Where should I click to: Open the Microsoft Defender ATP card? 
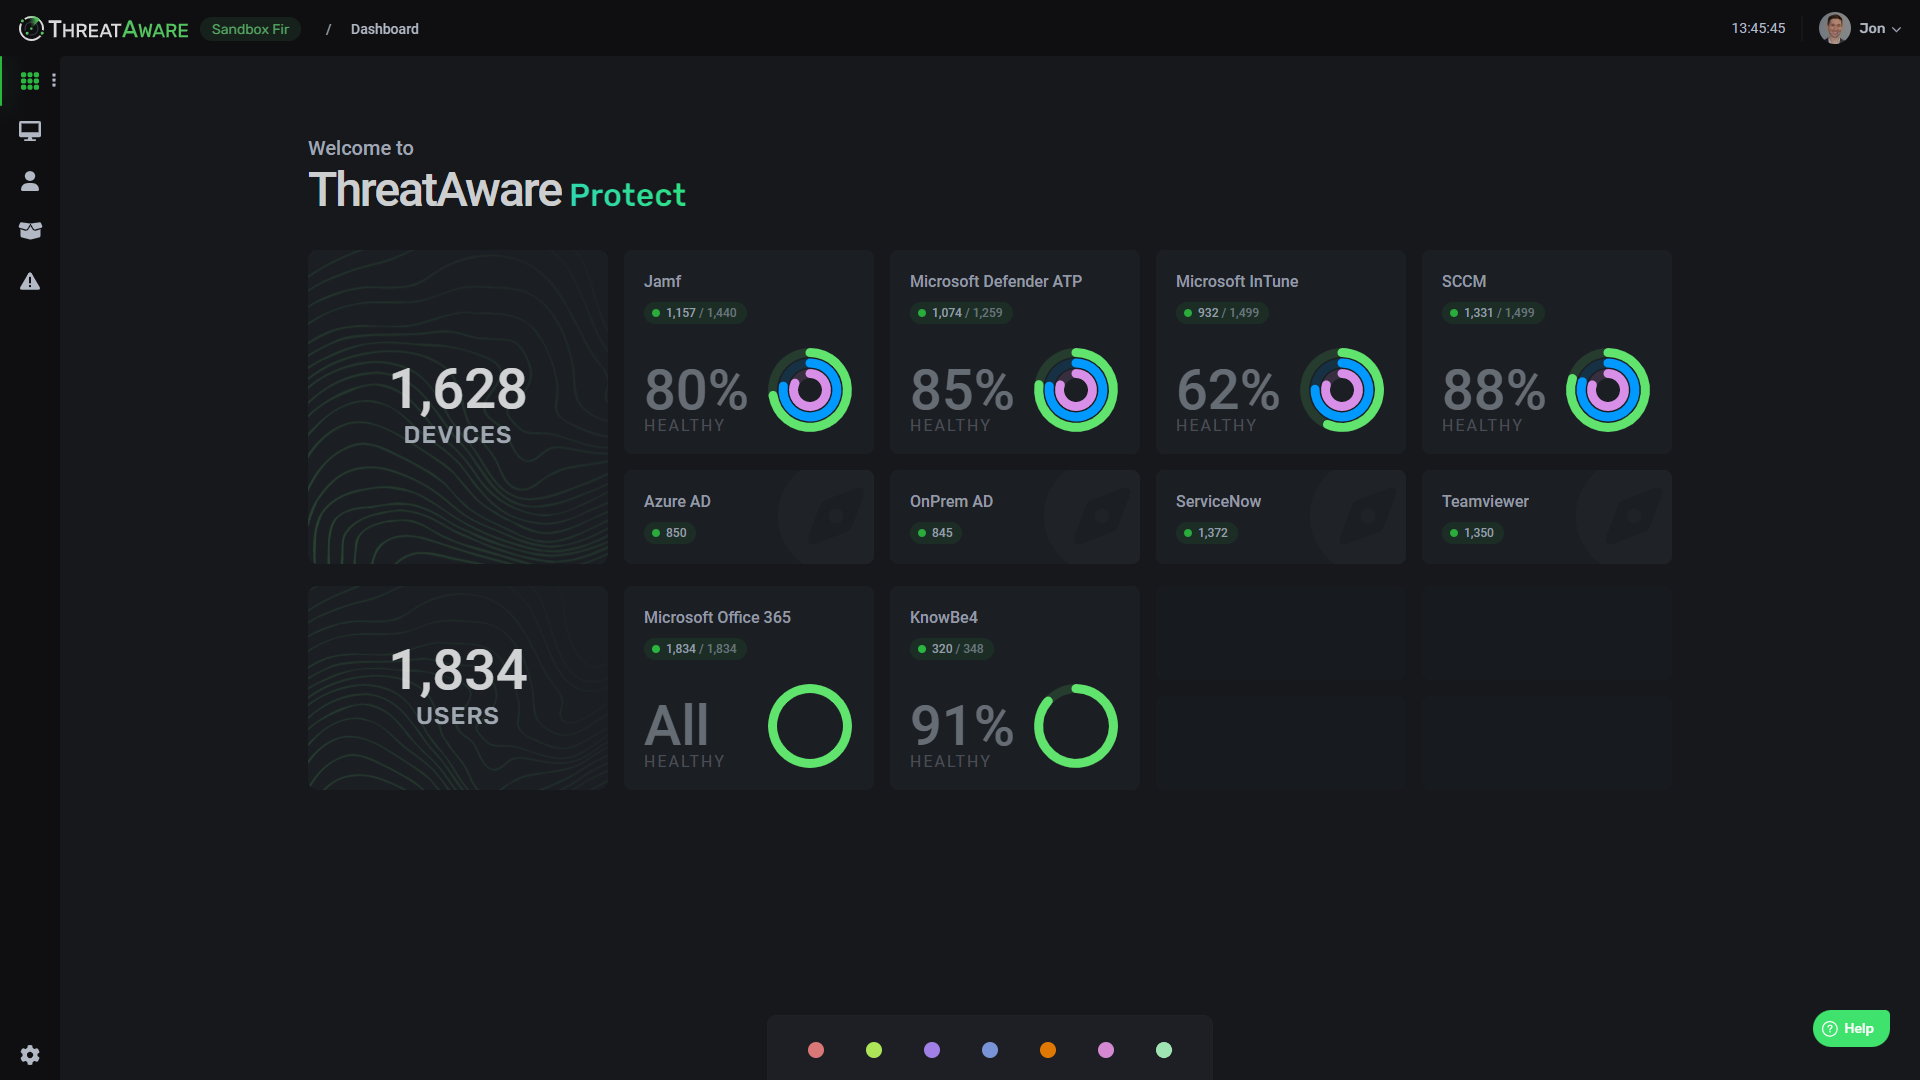tap(1014, 352)
